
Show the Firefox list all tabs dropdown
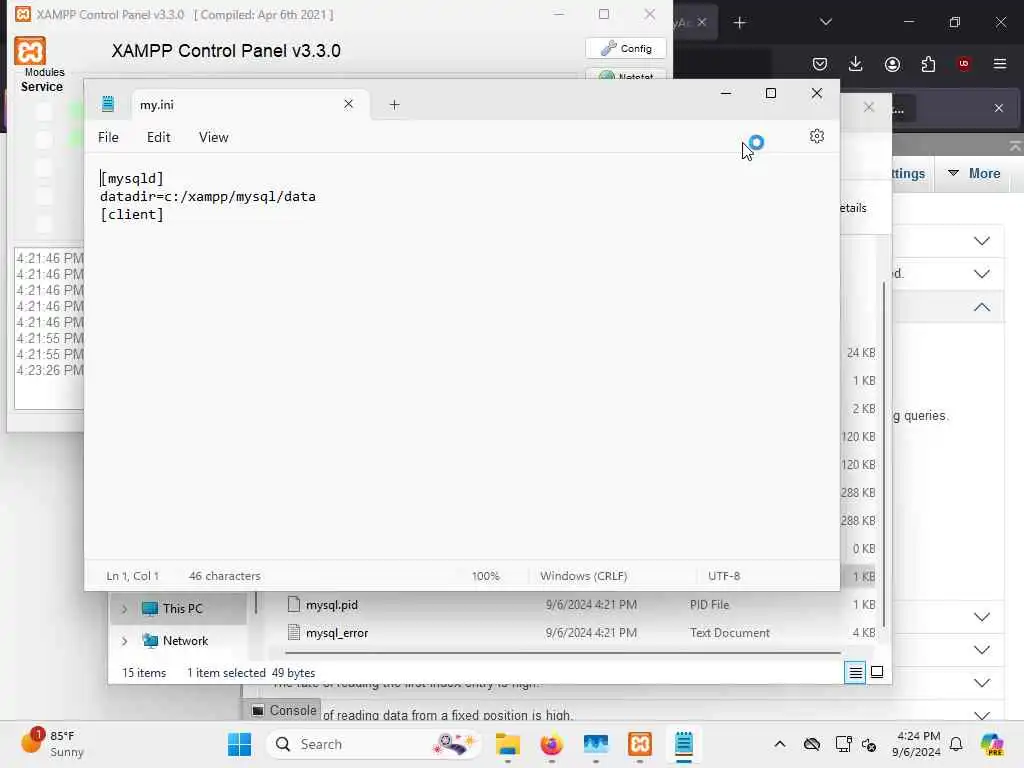click(x=825, y=22)
